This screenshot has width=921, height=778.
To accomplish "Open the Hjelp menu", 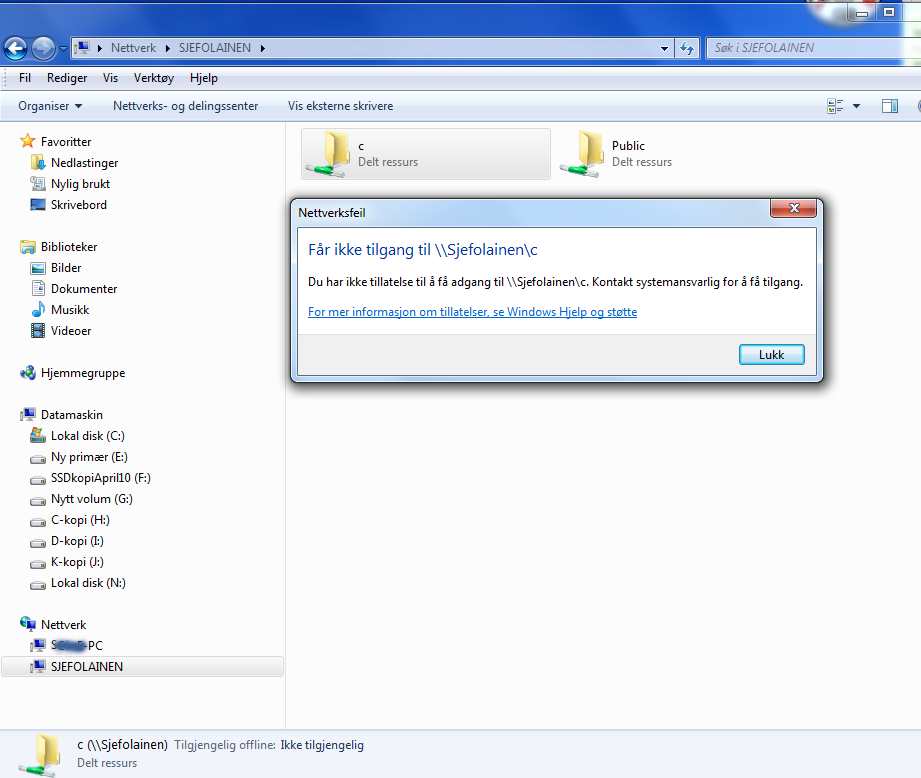I will (204, 78).
